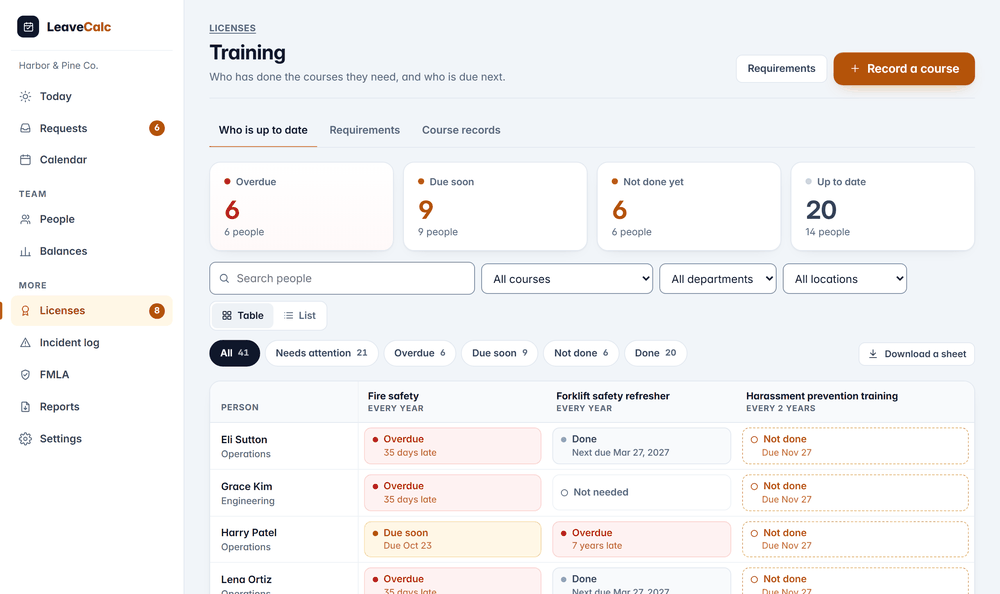Click Eli Sutton's name

pos(244,440)
